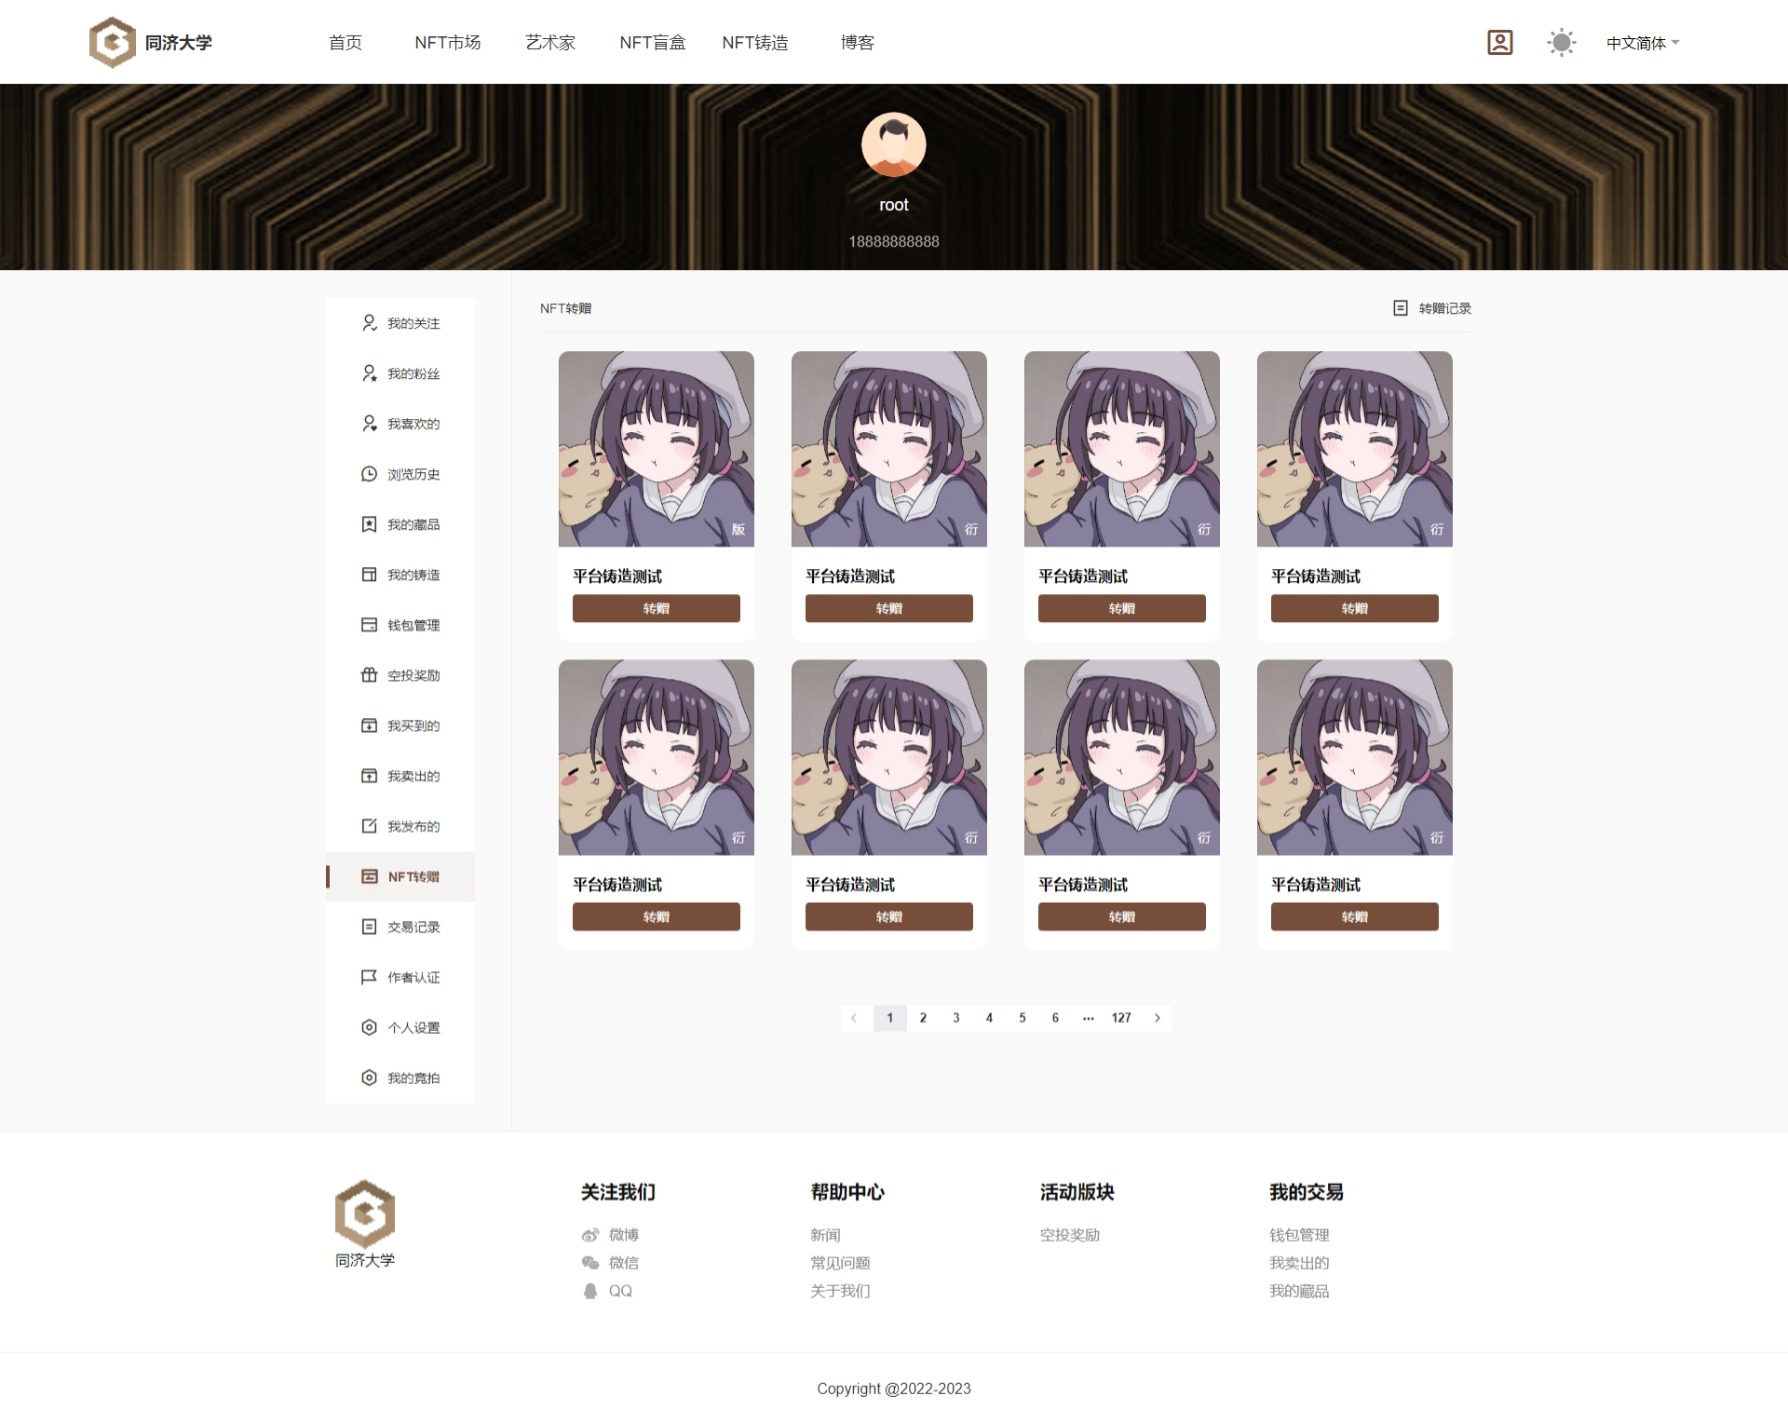Click the 同济大学 logo in header
Screen dimensions: 1788x1424
tap(150, 42)
